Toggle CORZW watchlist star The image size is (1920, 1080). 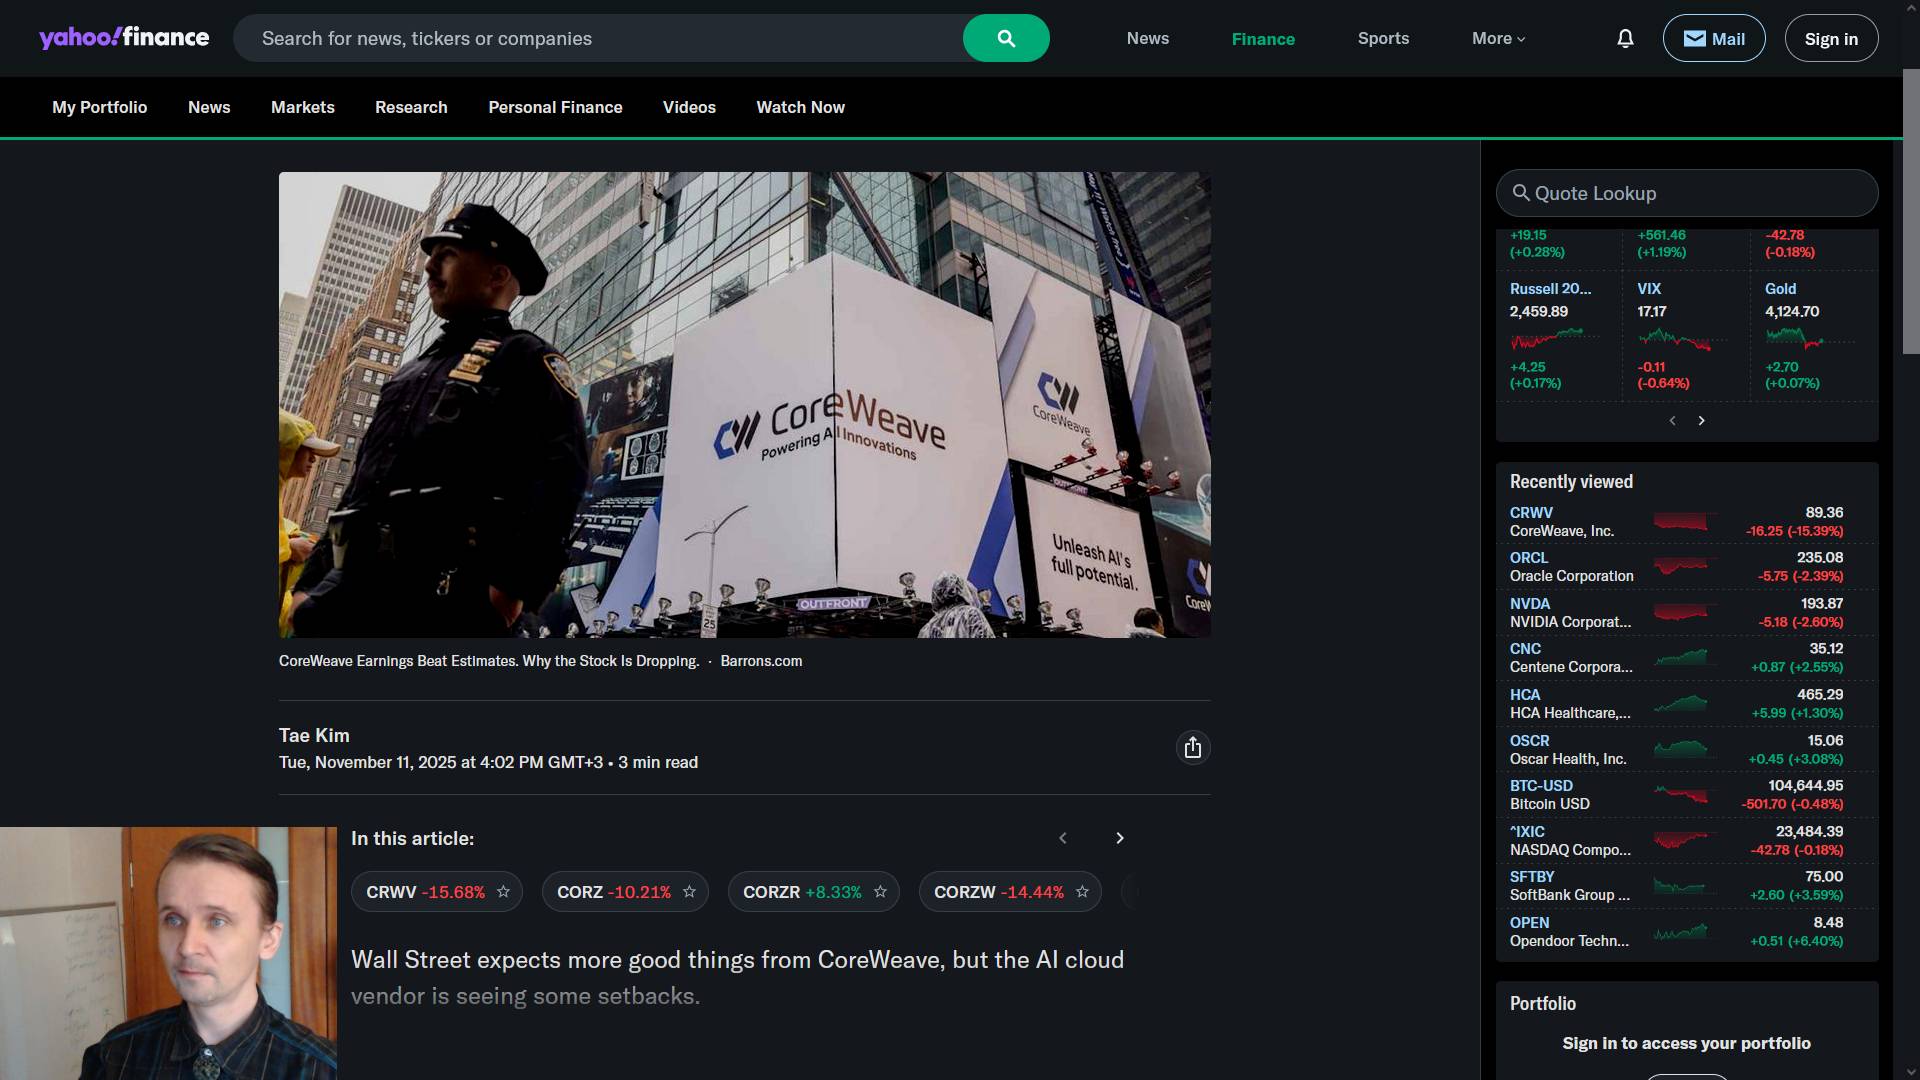tap(1082, 892)
